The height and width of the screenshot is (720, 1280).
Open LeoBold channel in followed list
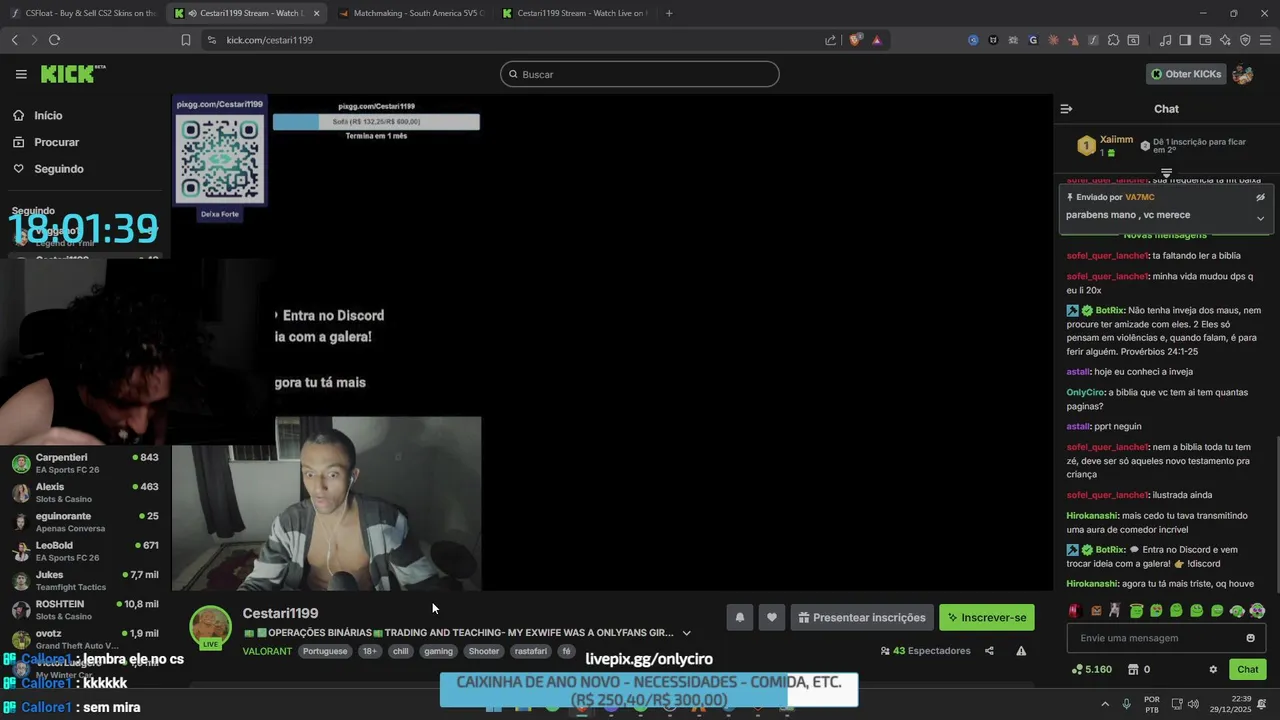[85, 551]
